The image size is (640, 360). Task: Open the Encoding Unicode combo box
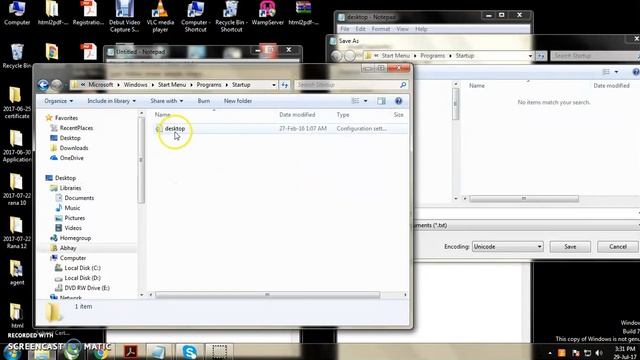[x=507, y=247]
